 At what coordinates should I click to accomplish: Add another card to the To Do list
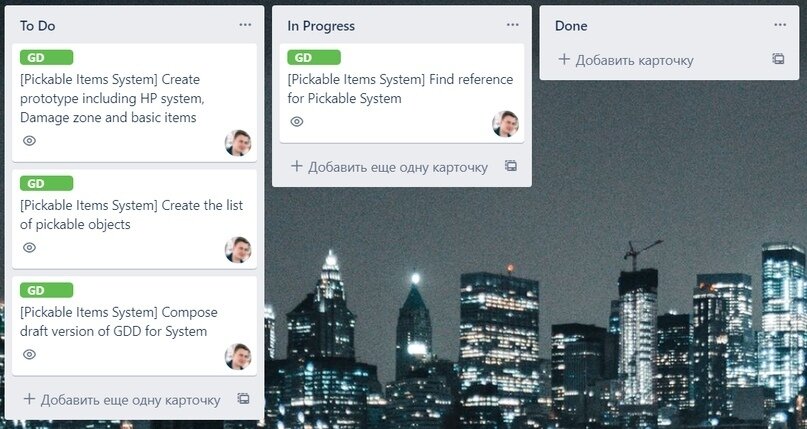tap(122, 400)
